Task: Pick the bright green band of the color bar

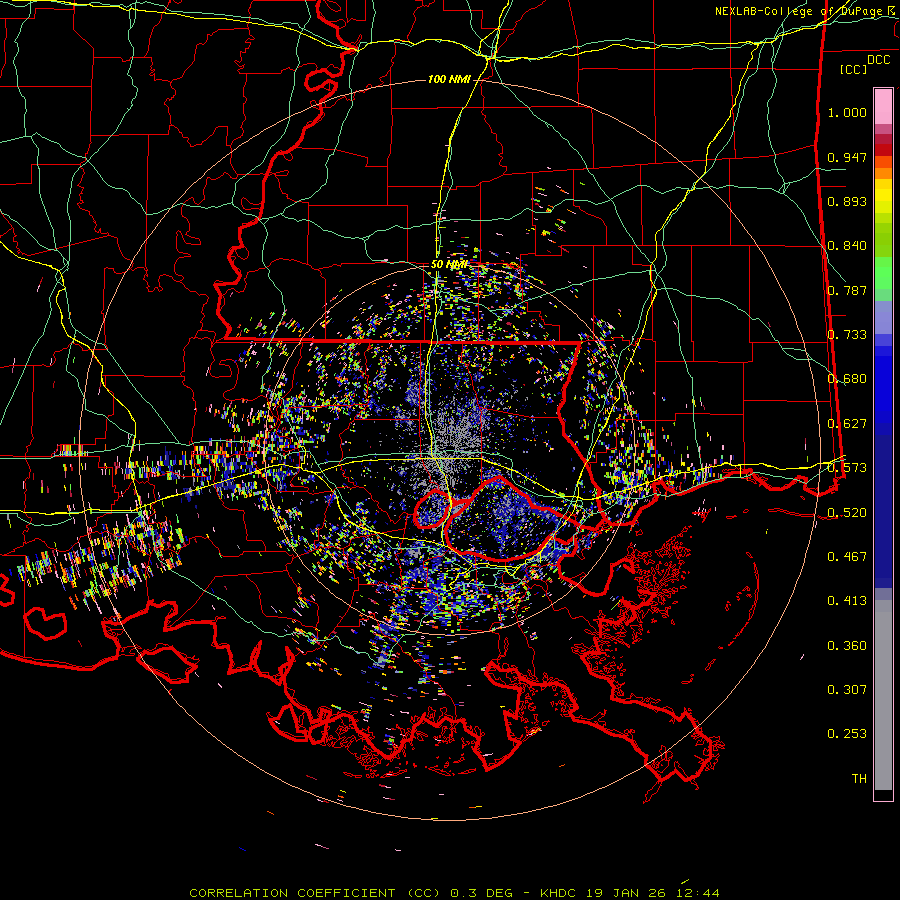Action: coord(883,273)
